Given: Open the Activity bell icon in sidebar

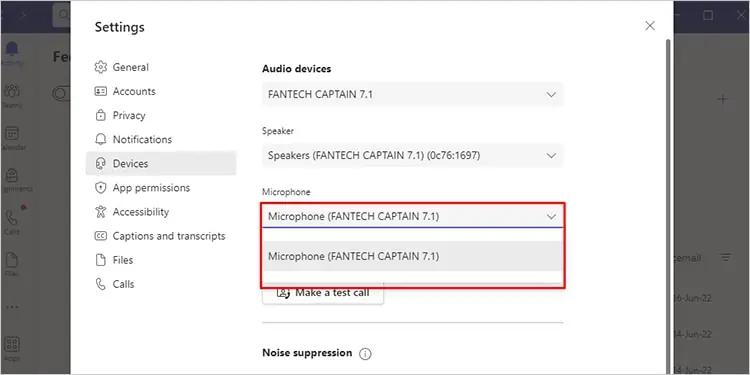Looking at the screenshot, I should (11, 49).
